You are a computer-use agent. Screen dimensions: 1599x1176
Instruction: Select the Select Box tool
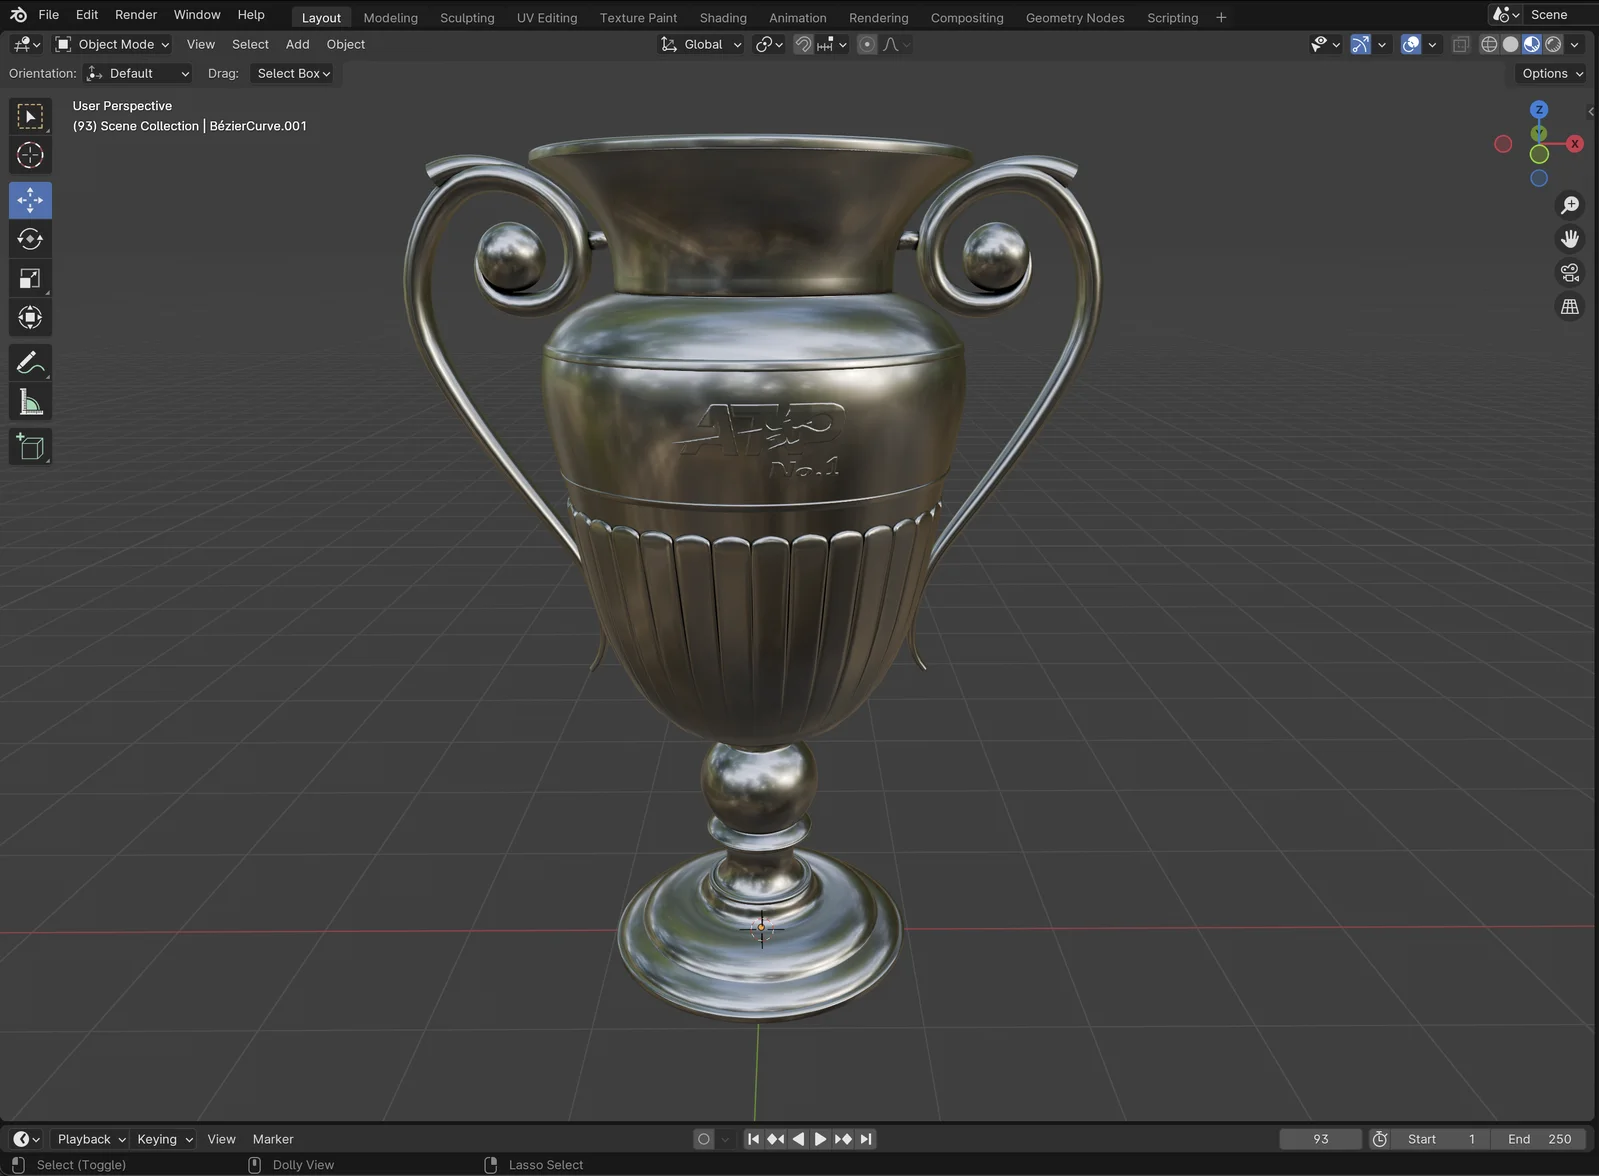pos(30,117)
